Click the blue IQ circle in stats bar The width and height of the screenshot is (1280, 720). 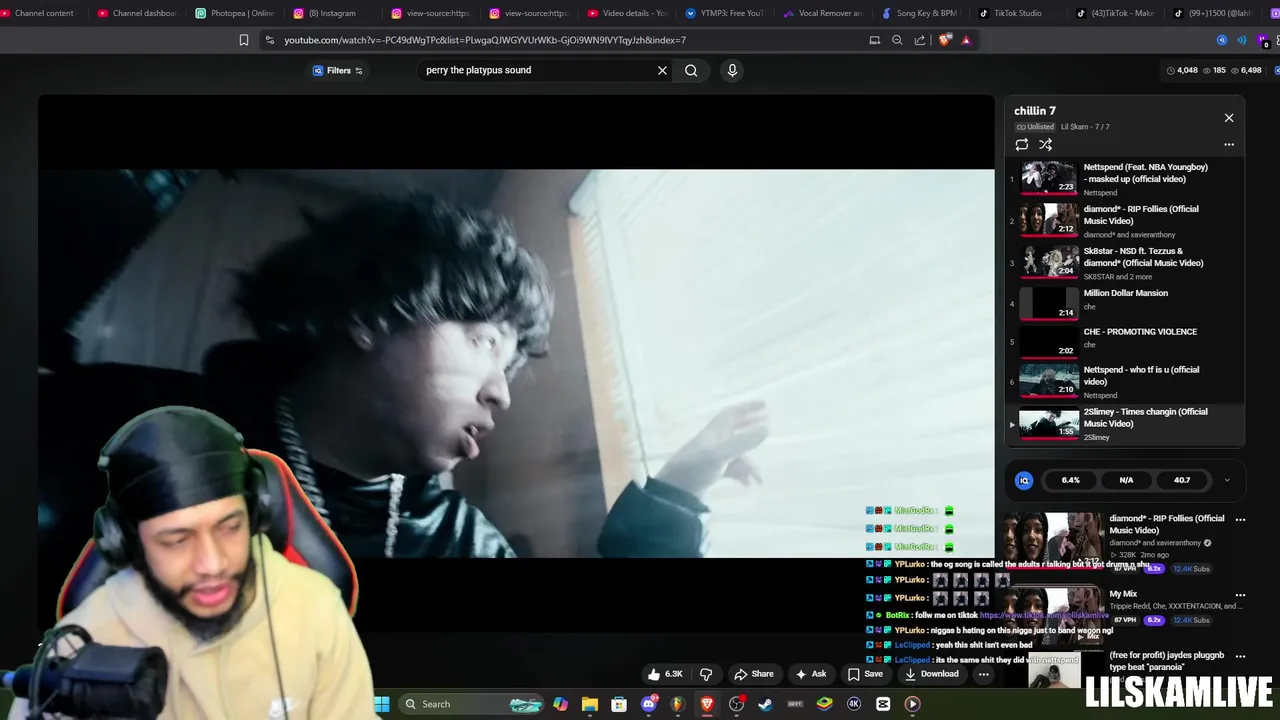(1024, 481)
